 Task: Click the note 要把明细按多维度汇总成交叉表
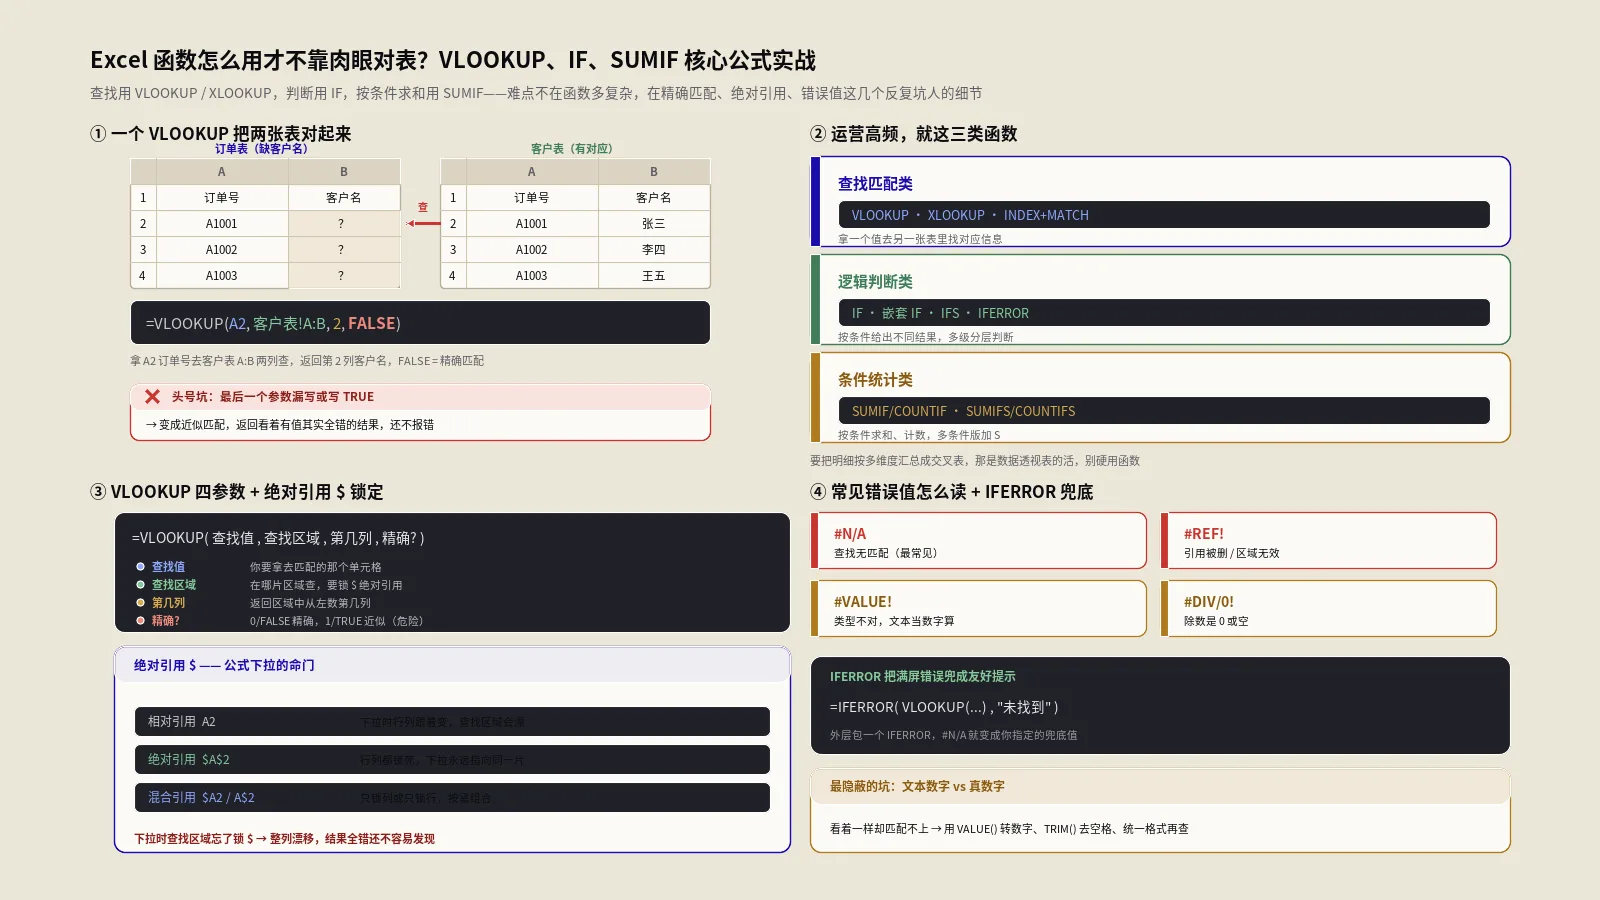(x=975, y=461)
